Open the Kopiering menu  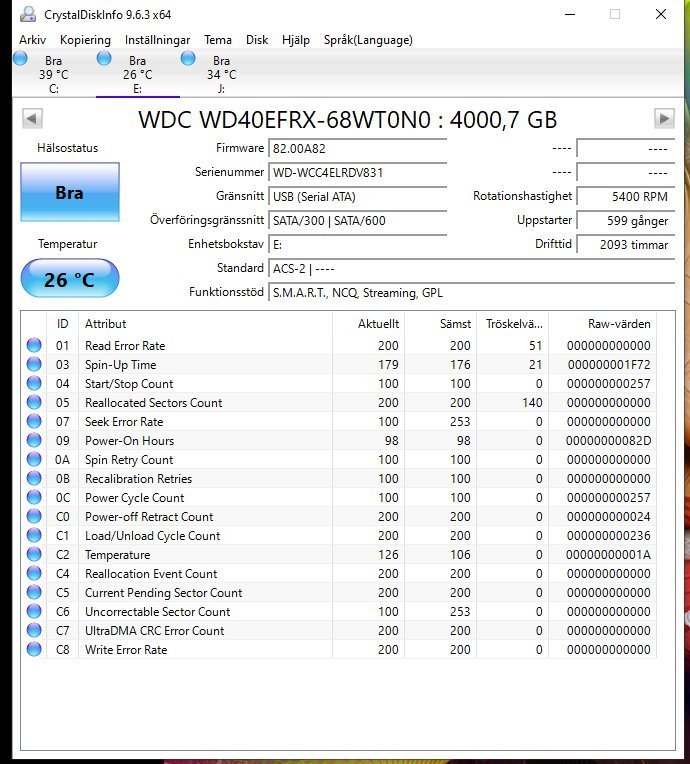[85, 40]
